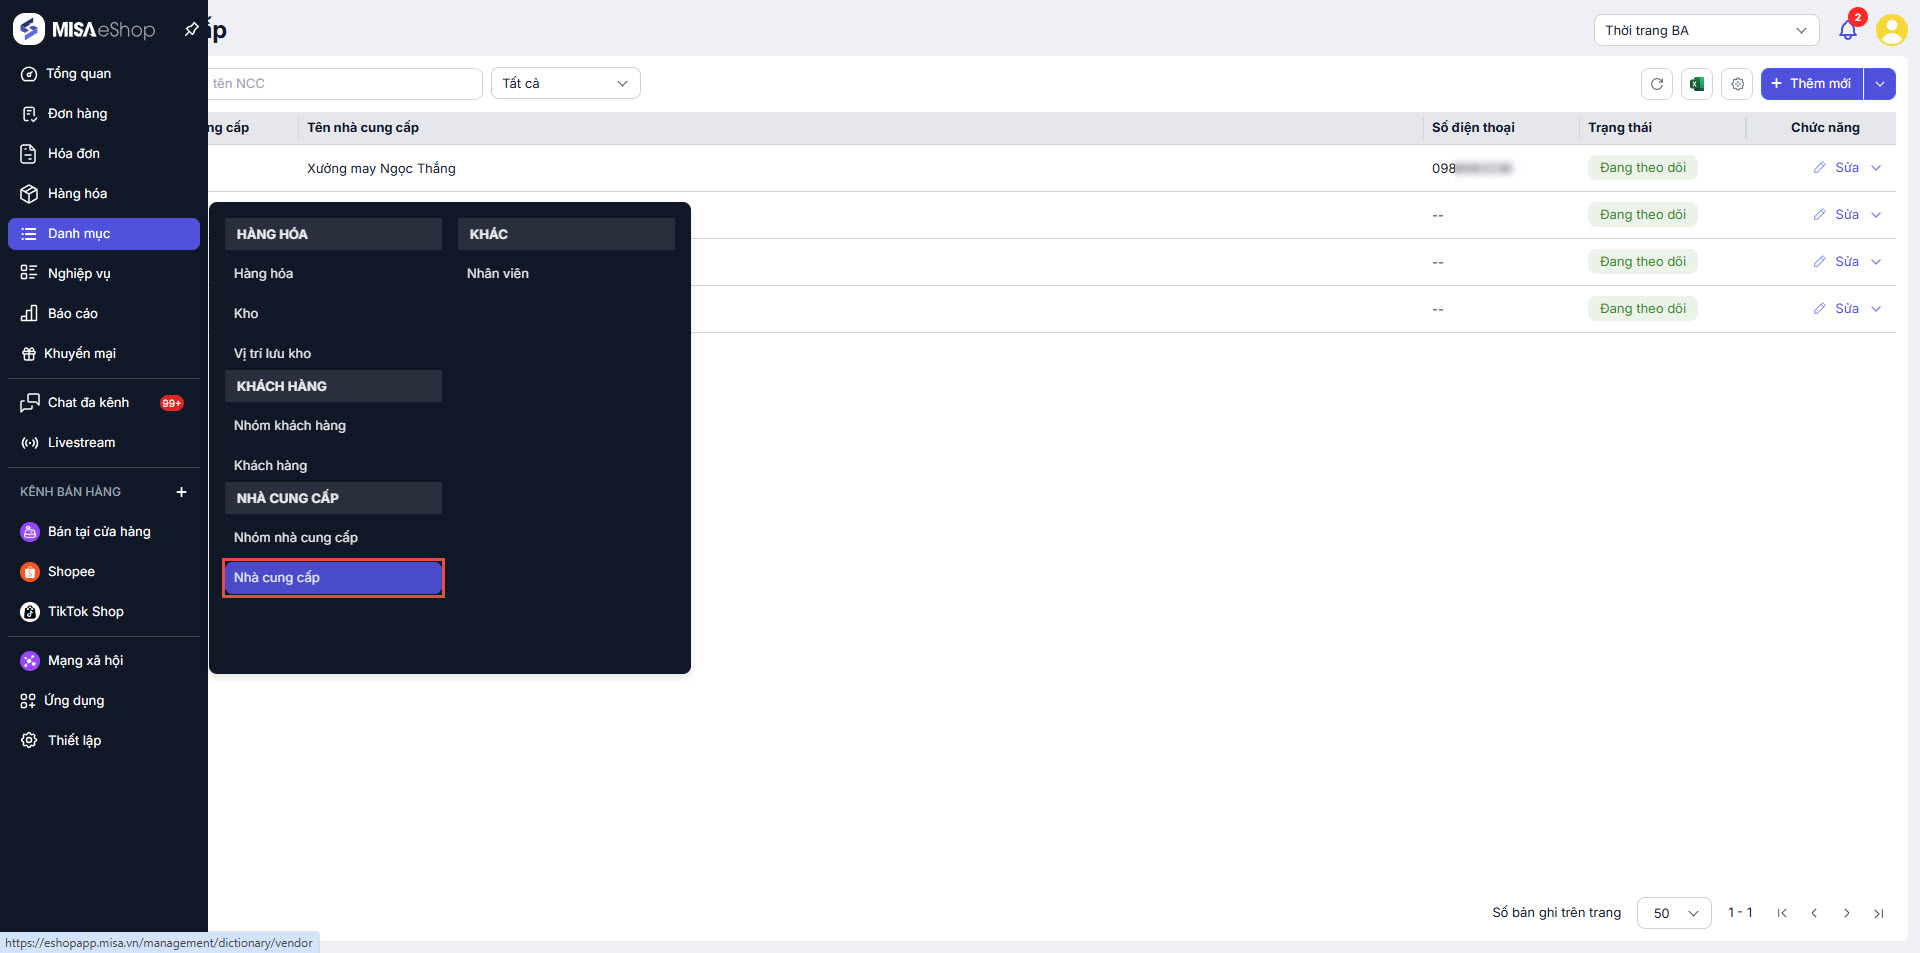Image resolution: width=1920 pixels, height=953 pixels.
Task: Click the MISA eShop logo
Action: [x=84, y=29]
